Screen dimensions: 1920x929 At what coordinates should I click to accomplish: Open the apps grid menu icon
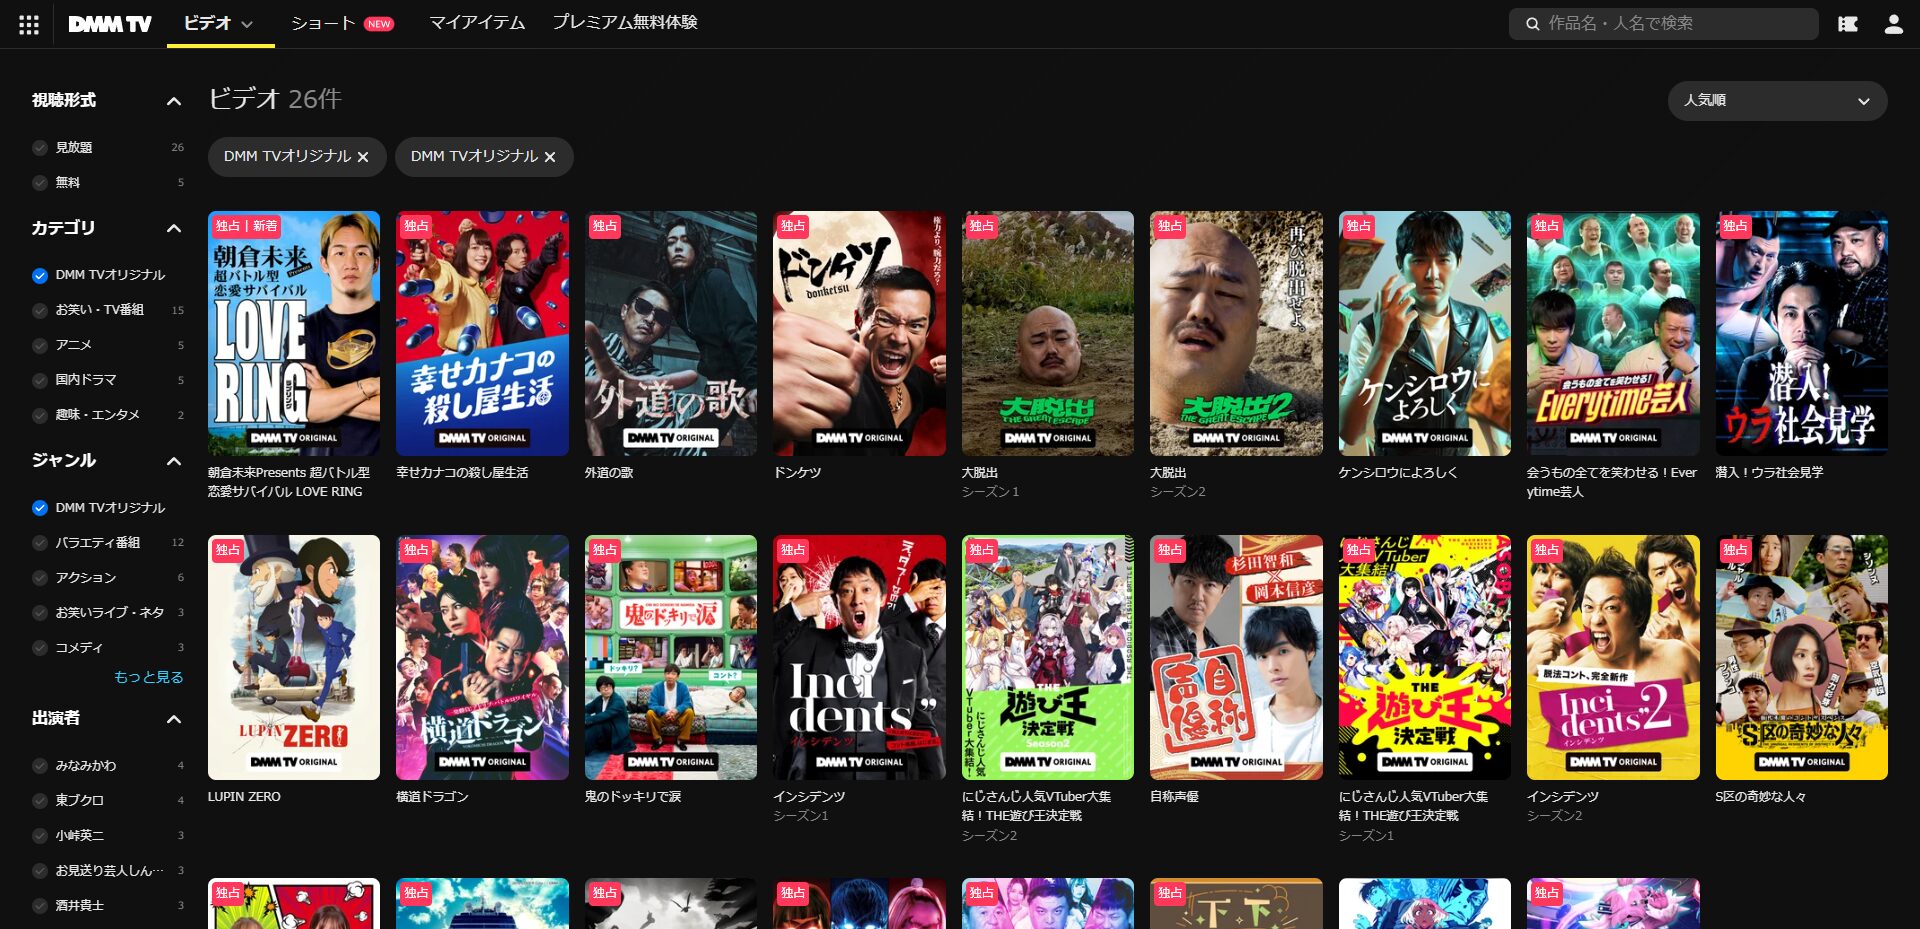point(29,24)
